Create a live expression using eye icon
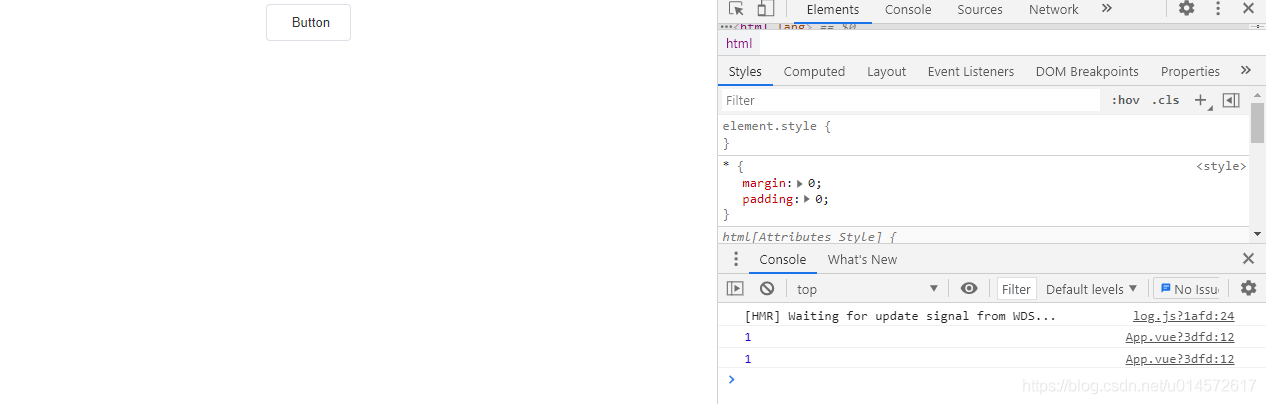The width and height of the screenshot is (1266, 404). point(969,289)
